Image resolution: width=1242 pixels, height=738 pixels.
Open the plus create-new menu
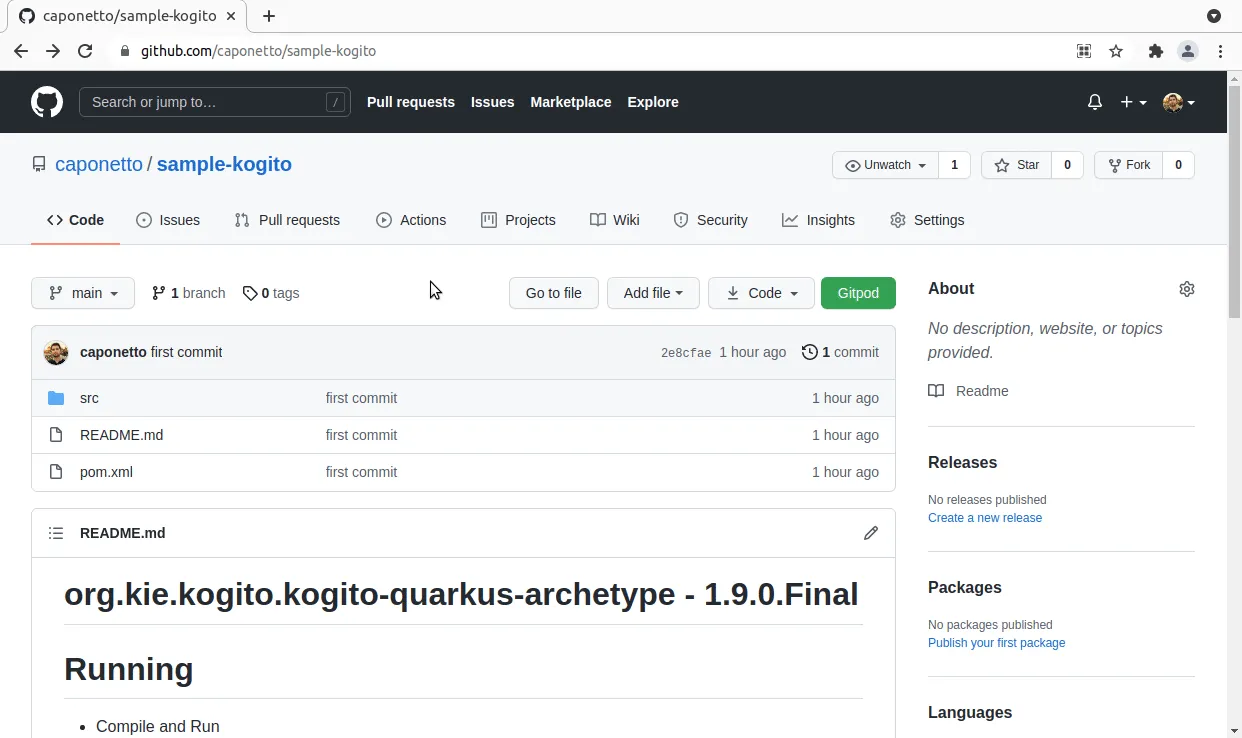(x=1133, y=102)
